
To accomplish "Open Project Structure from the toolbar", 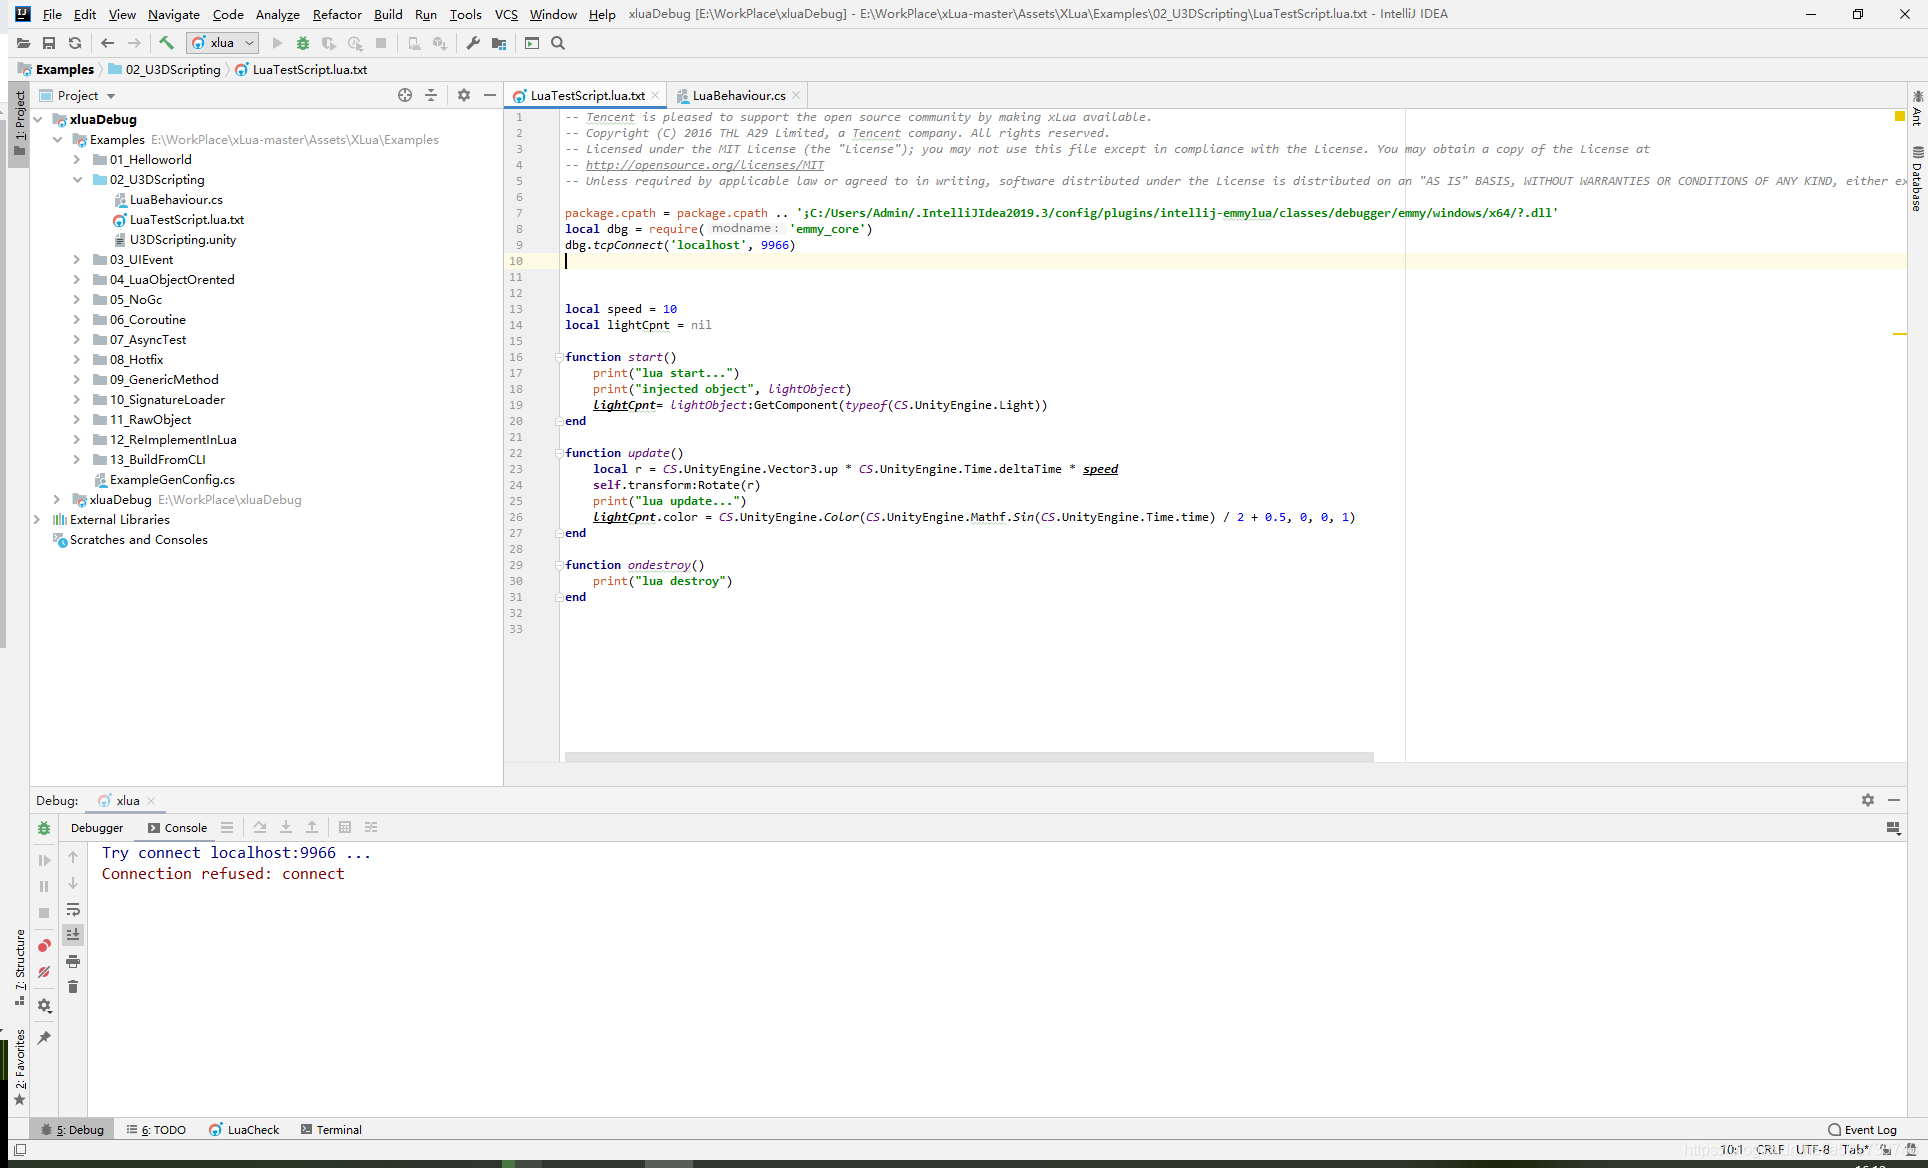I will [x=499, y=43].
